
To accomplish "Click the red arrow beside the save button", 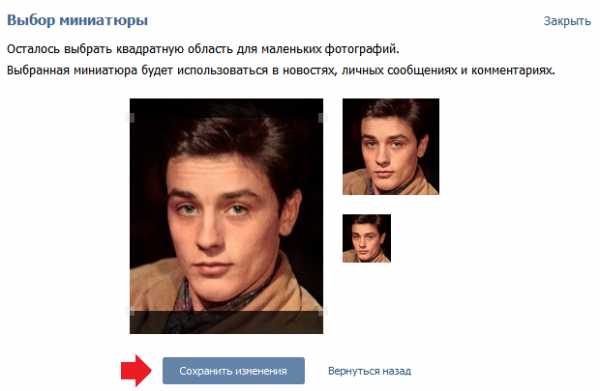I will coord(136,370).
